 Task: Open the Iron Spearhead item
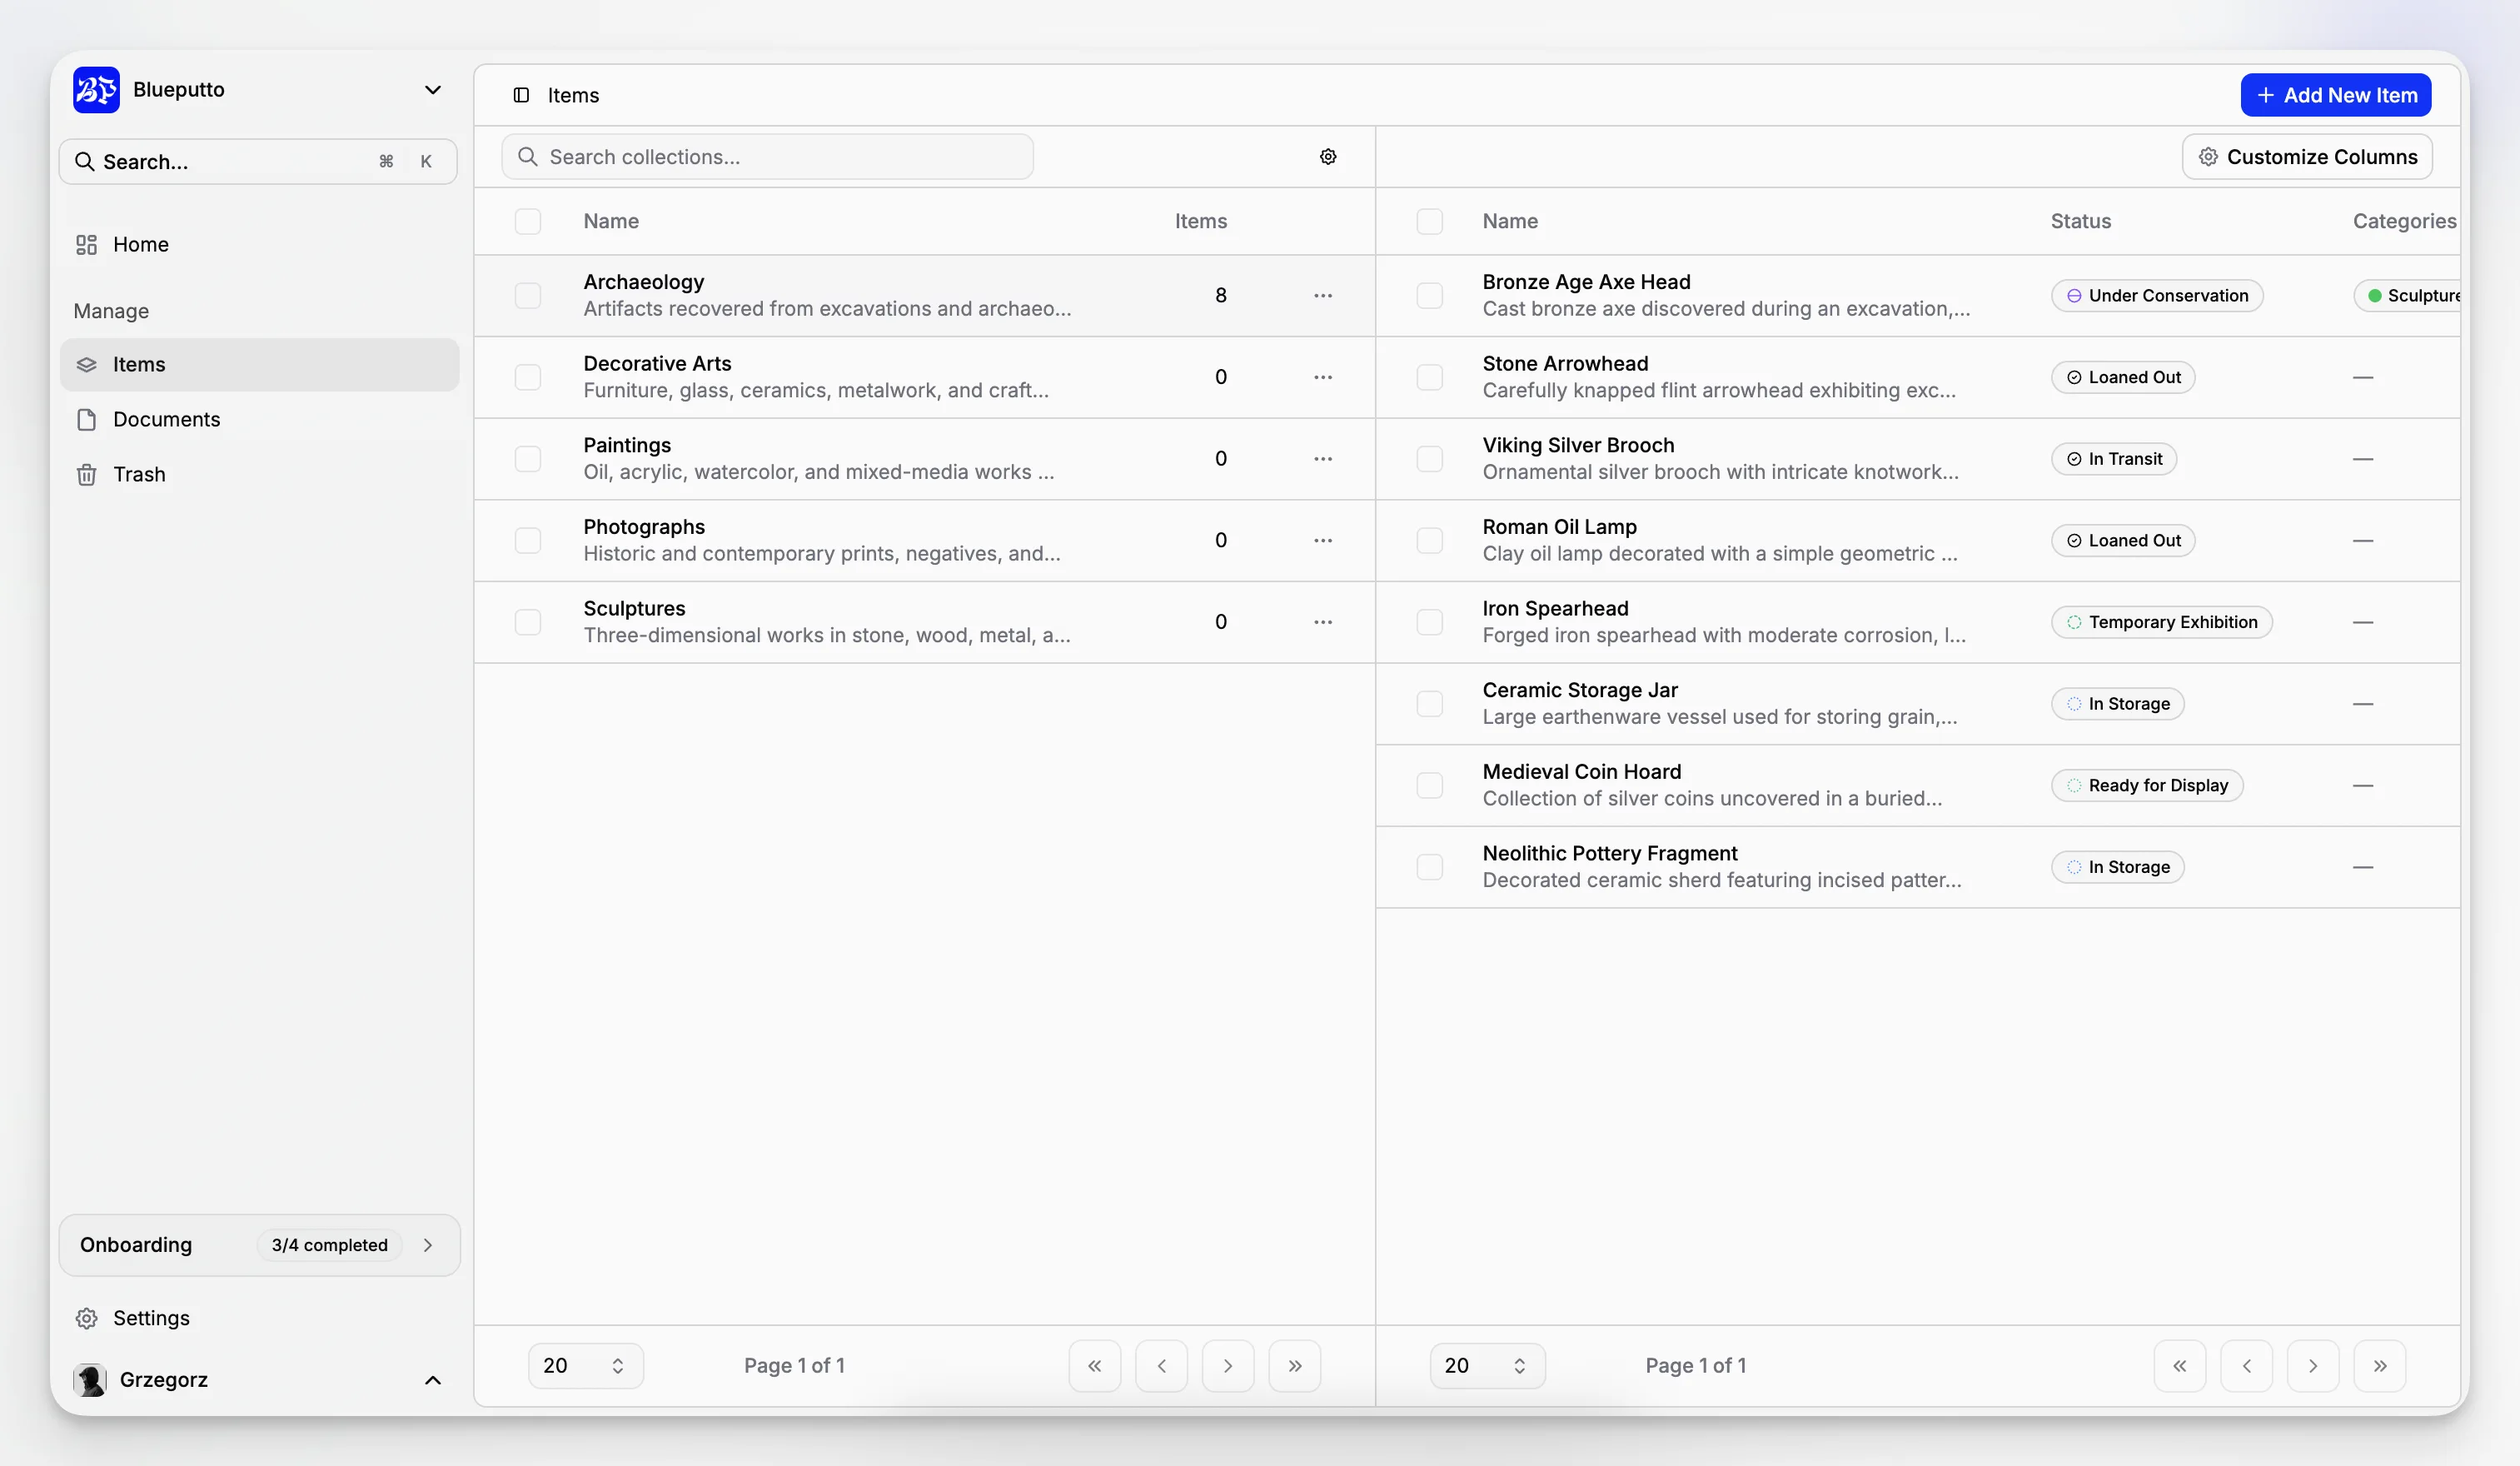[1555, 609]
